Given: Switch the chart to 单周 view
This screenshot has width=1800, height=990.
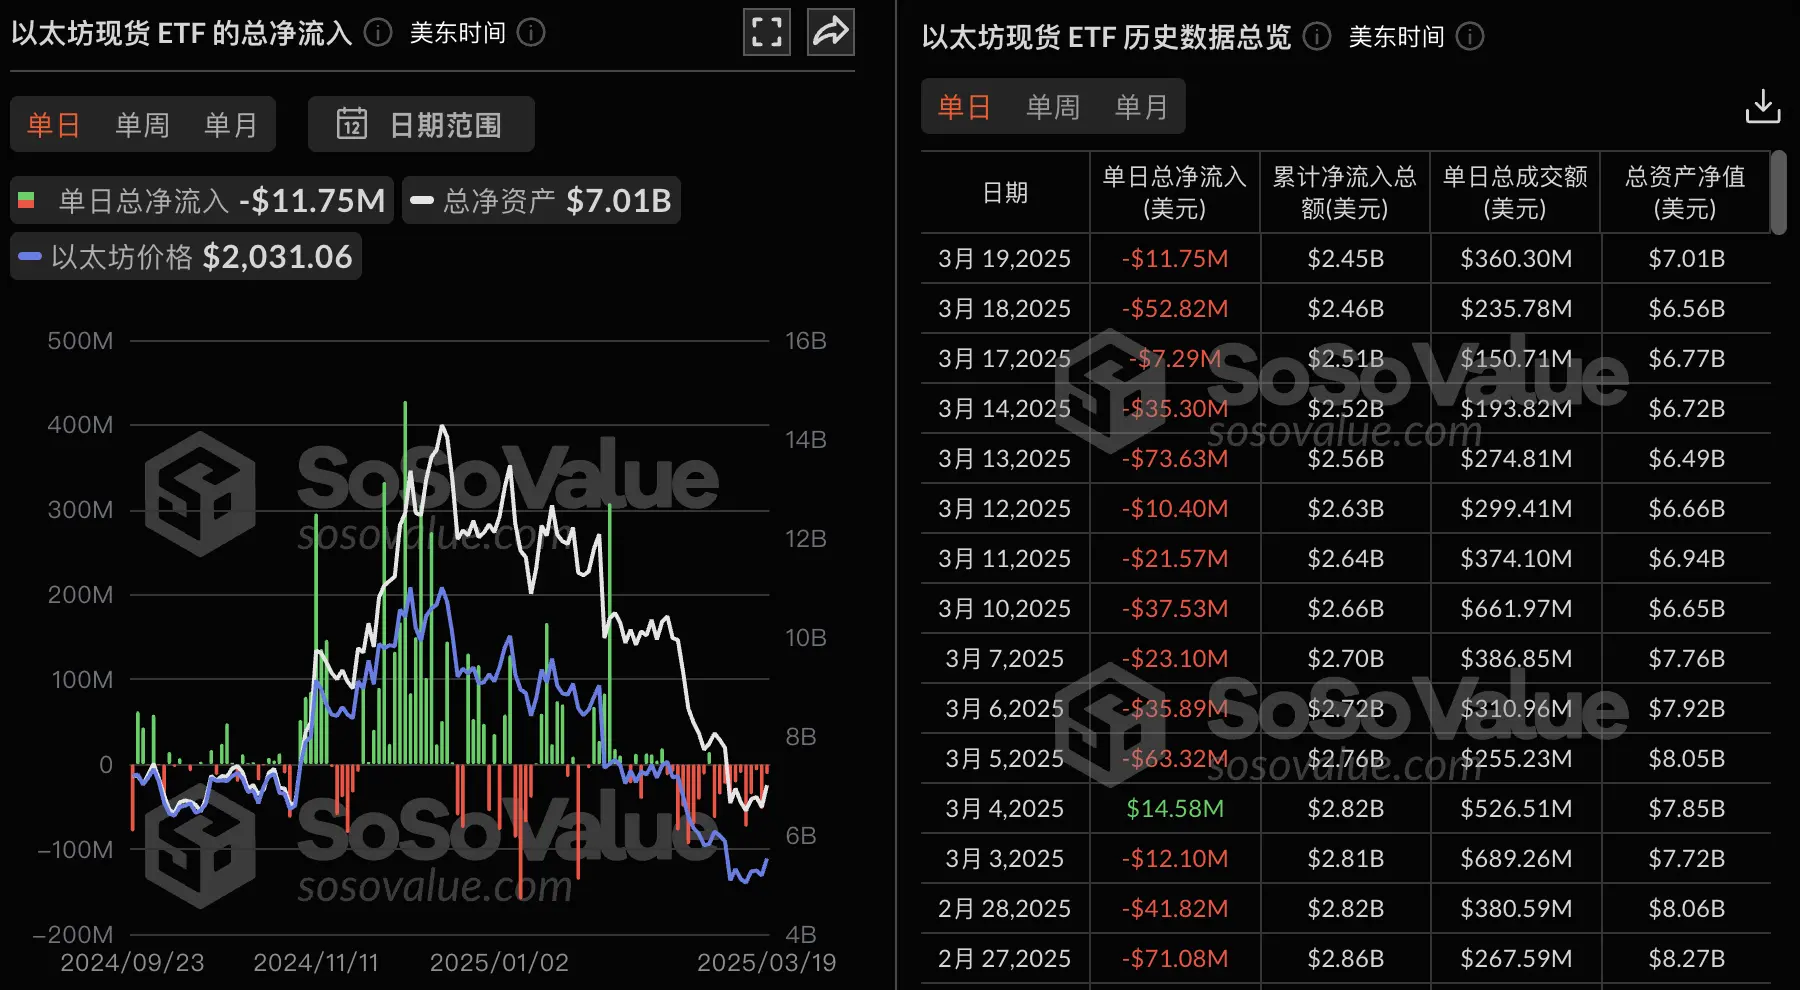Looking at the screenshot, I should click(x=141, y=124).
